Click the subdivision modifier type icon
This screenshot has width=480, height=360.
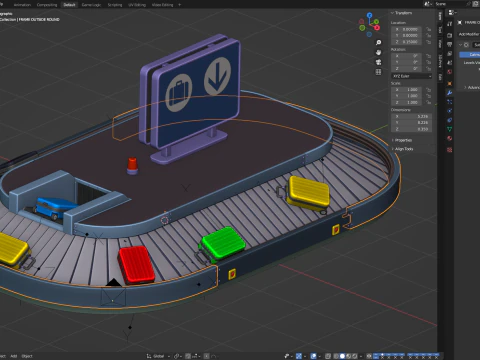(x=466, y=45)
